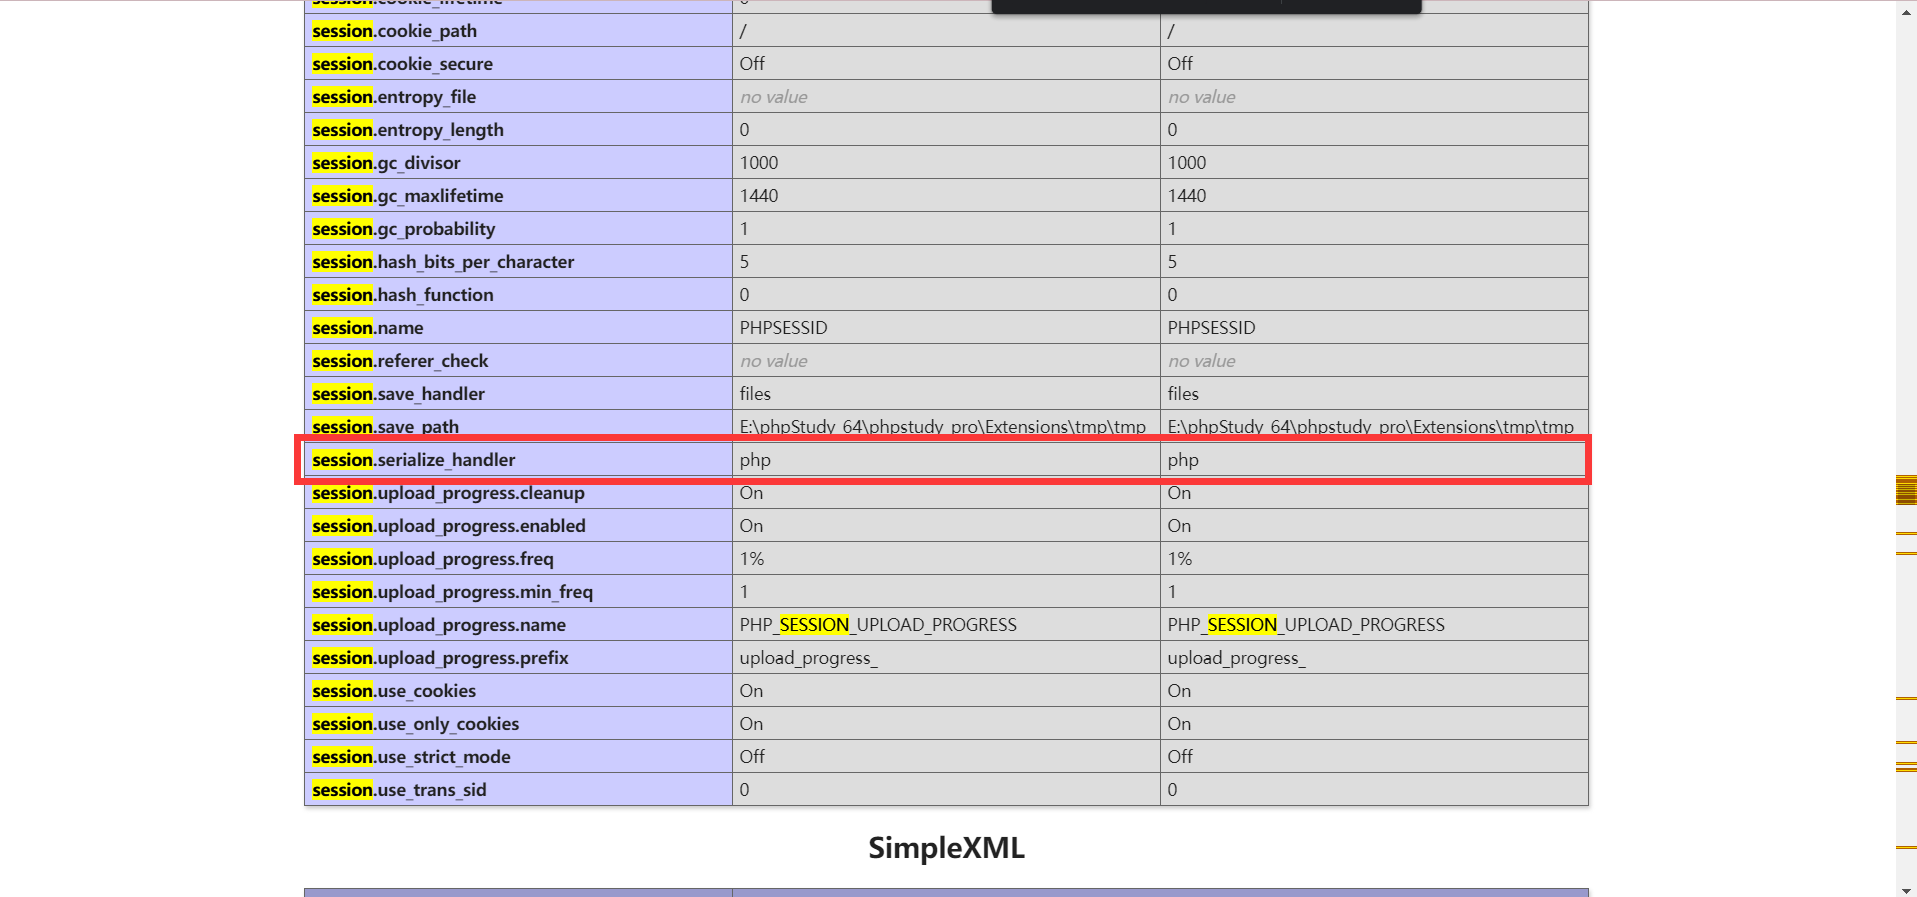1917x897 pixels.
Task: Select PHPSESSID in the master value column
Action: point(1211,328)
